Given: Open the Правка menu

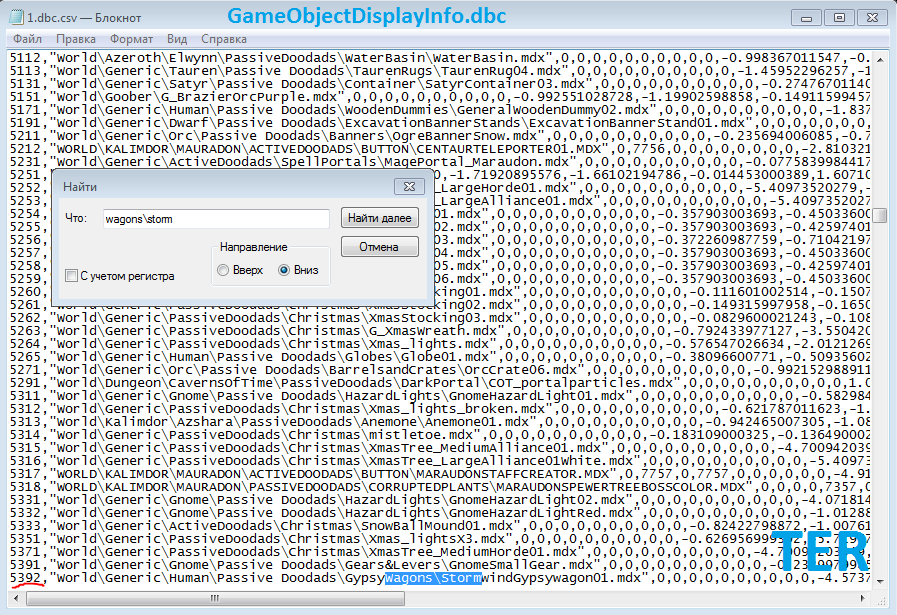Looking at the screenshot, I should 76,39.
